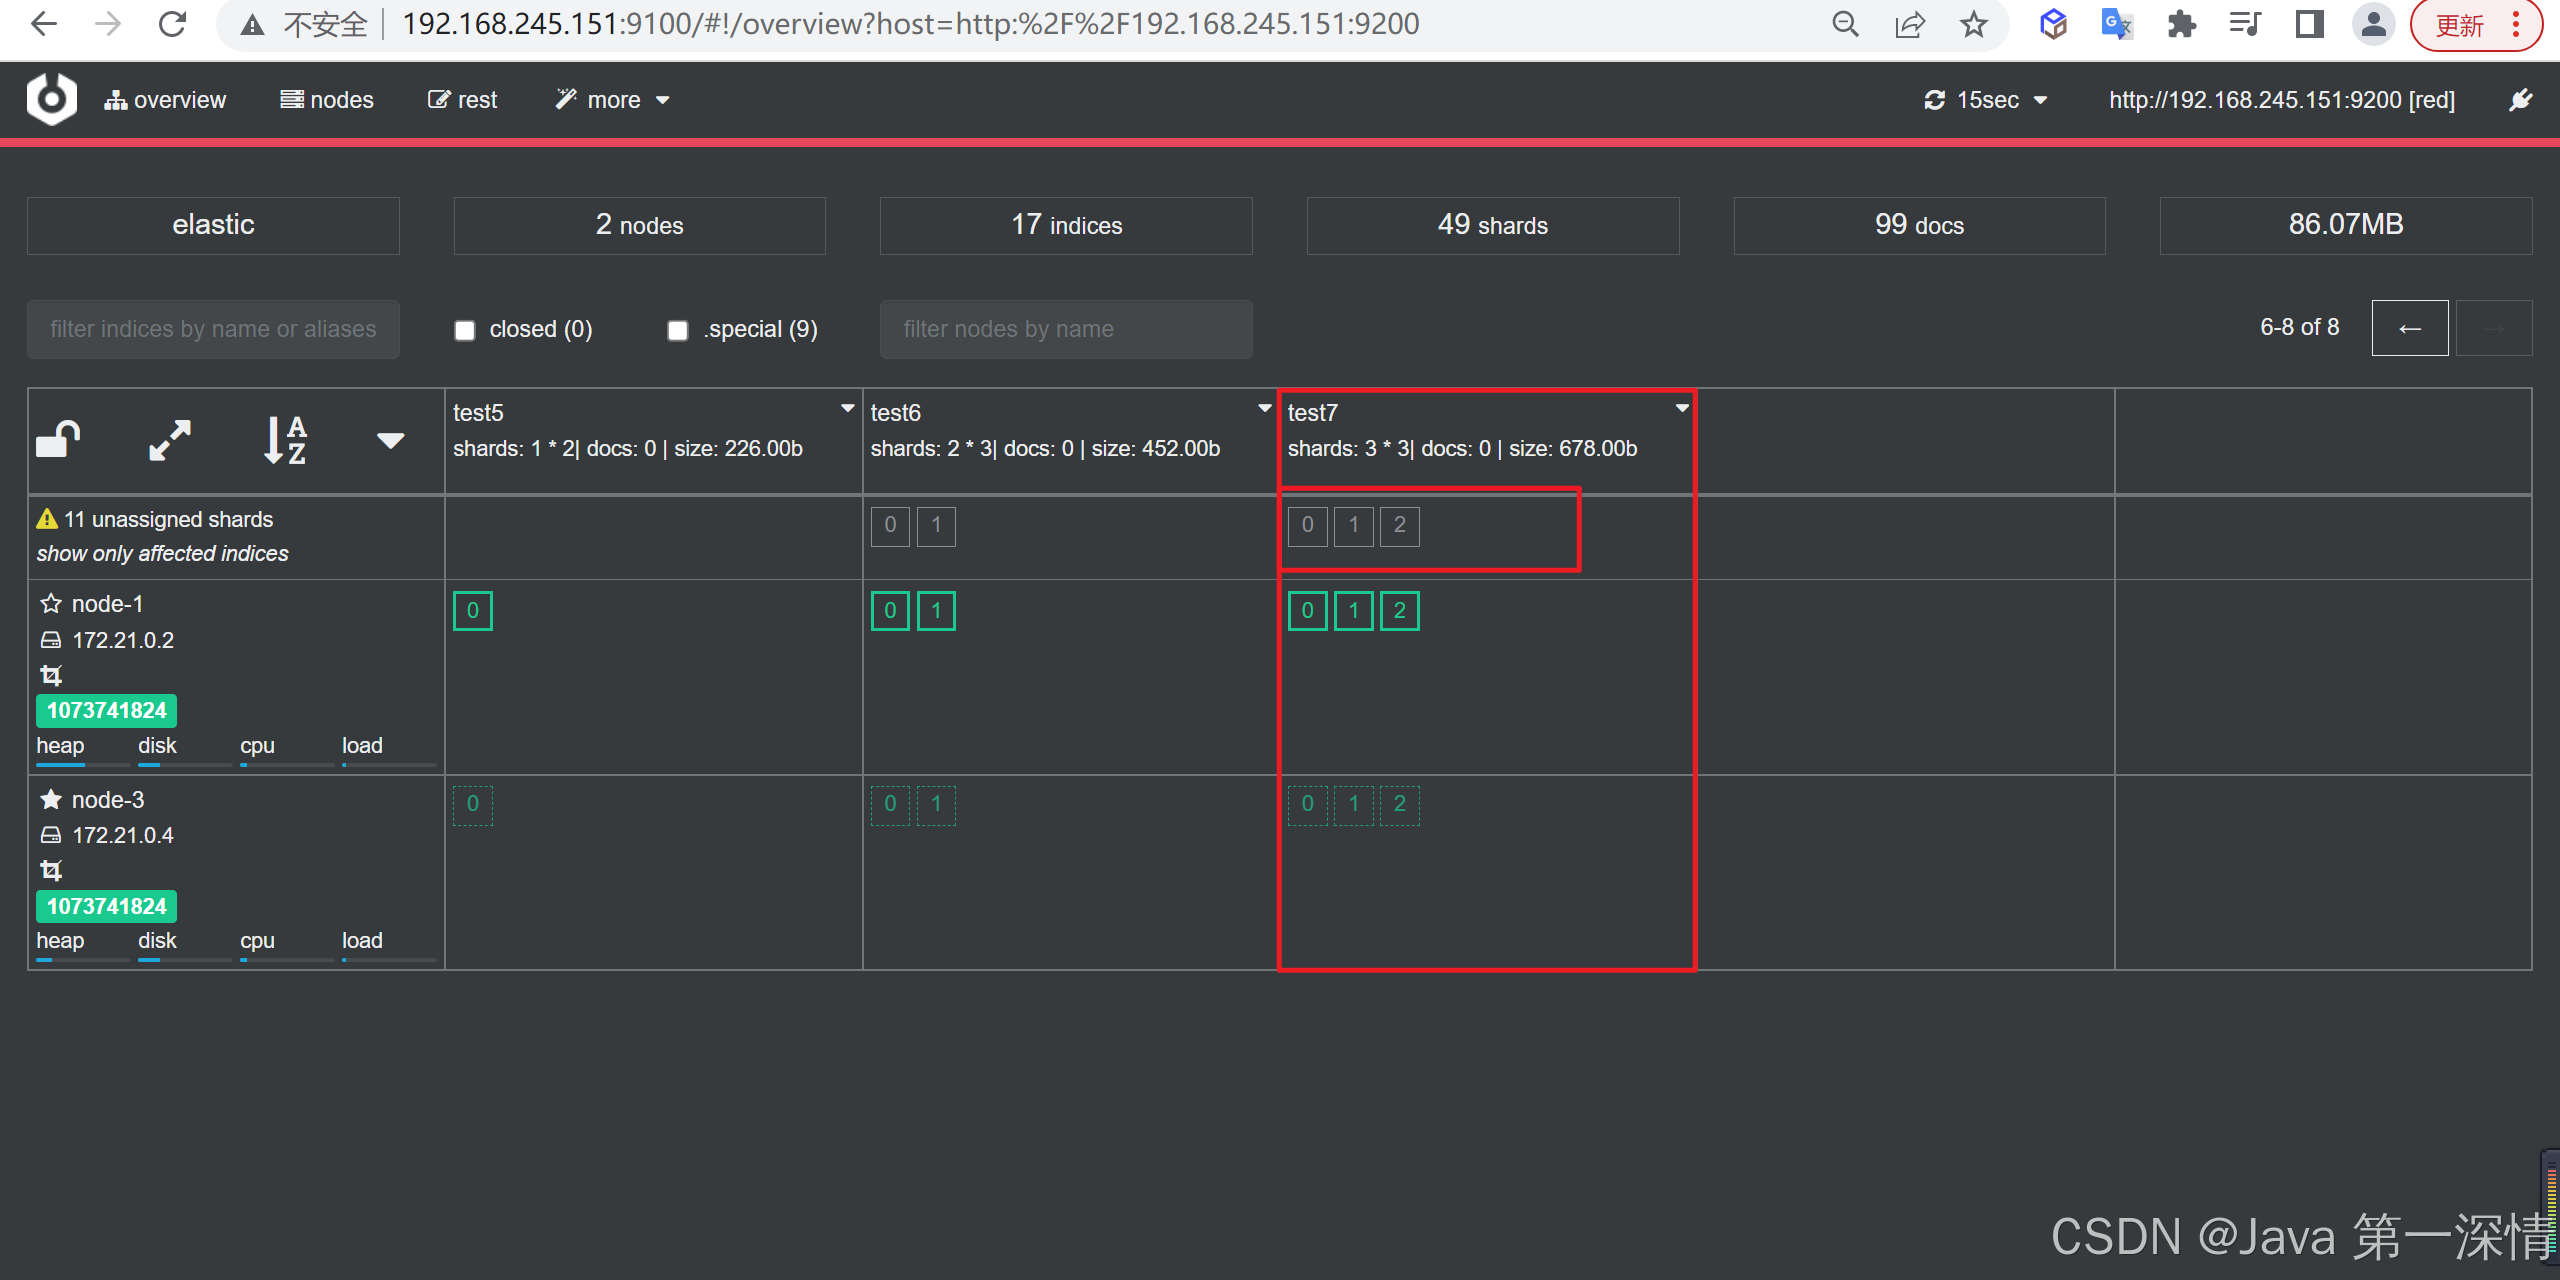Open the more menu dropdown
The width and height of the screenshot is (2560, 1280).
click(x=613, y=100)
